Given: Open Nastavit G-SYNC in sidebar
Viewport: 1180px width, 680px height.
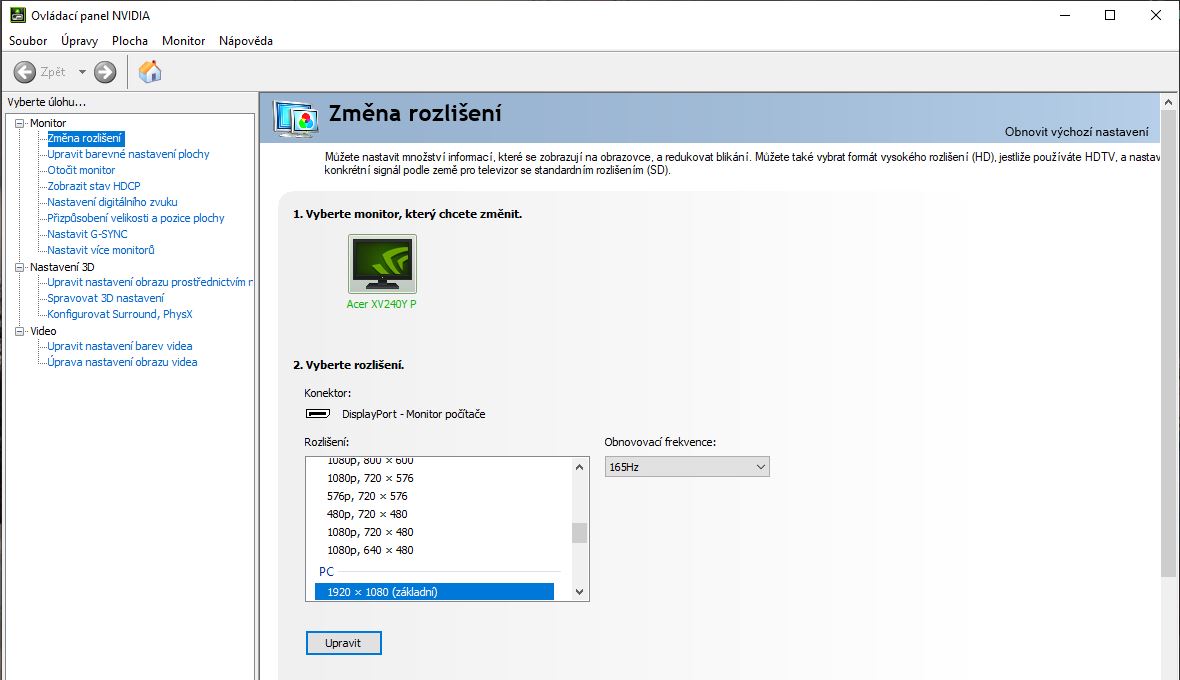Looking at the screenshot, I should [87, 234].
